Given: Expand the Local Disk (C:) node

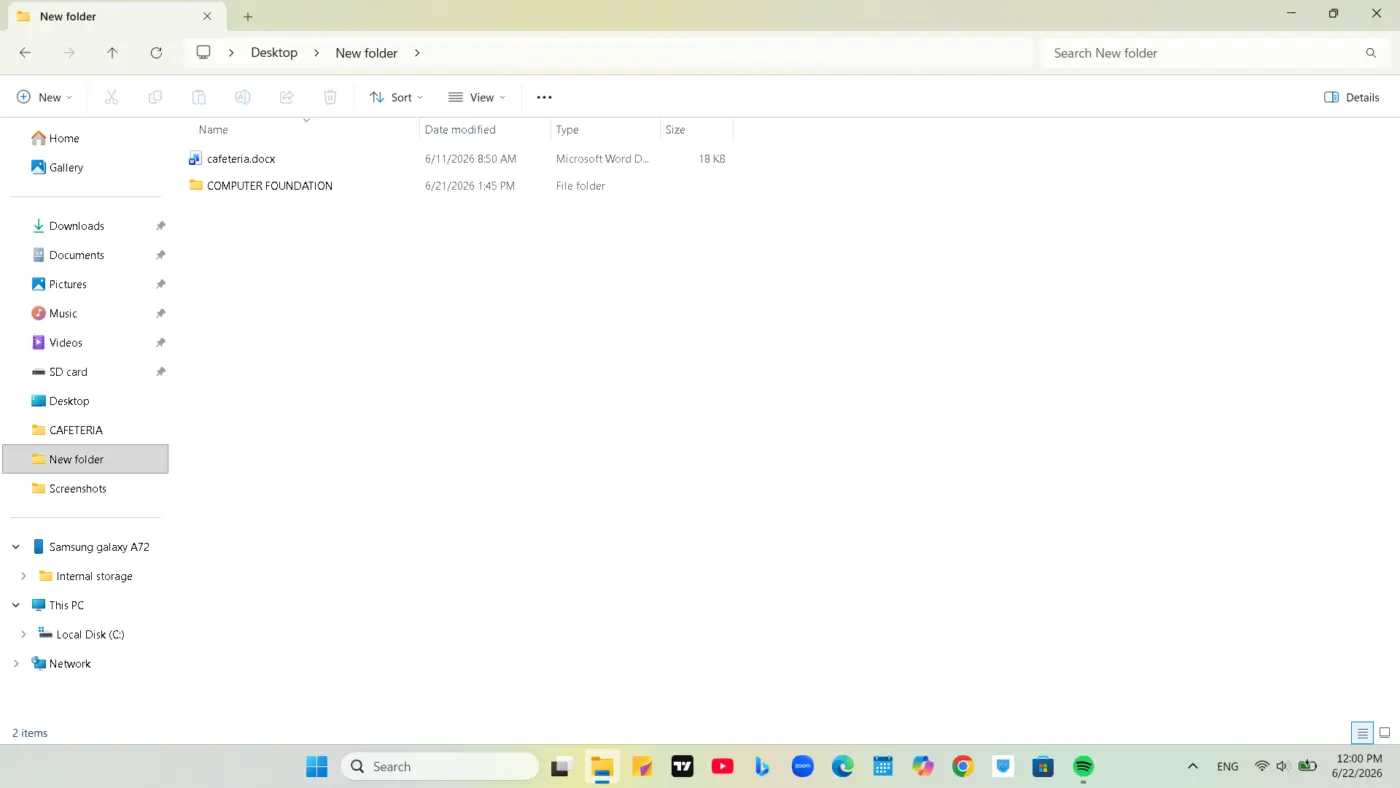Looking at the screenshot, I should (24, 634).
